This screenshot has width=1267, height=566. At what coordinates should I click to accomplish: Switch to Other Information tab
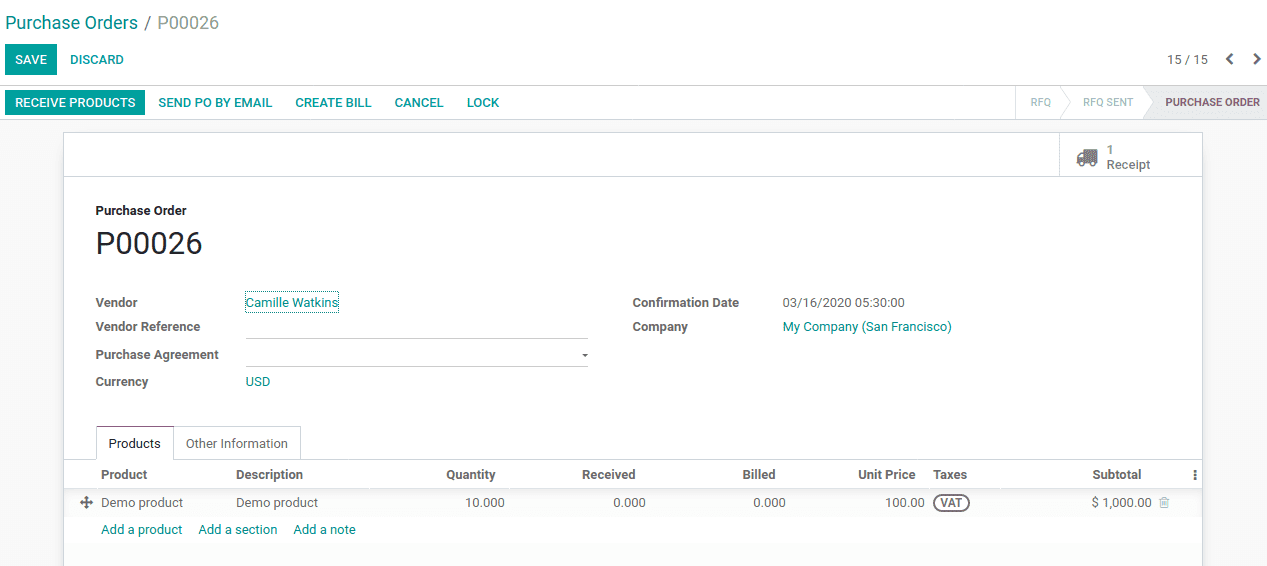point(237,443)
